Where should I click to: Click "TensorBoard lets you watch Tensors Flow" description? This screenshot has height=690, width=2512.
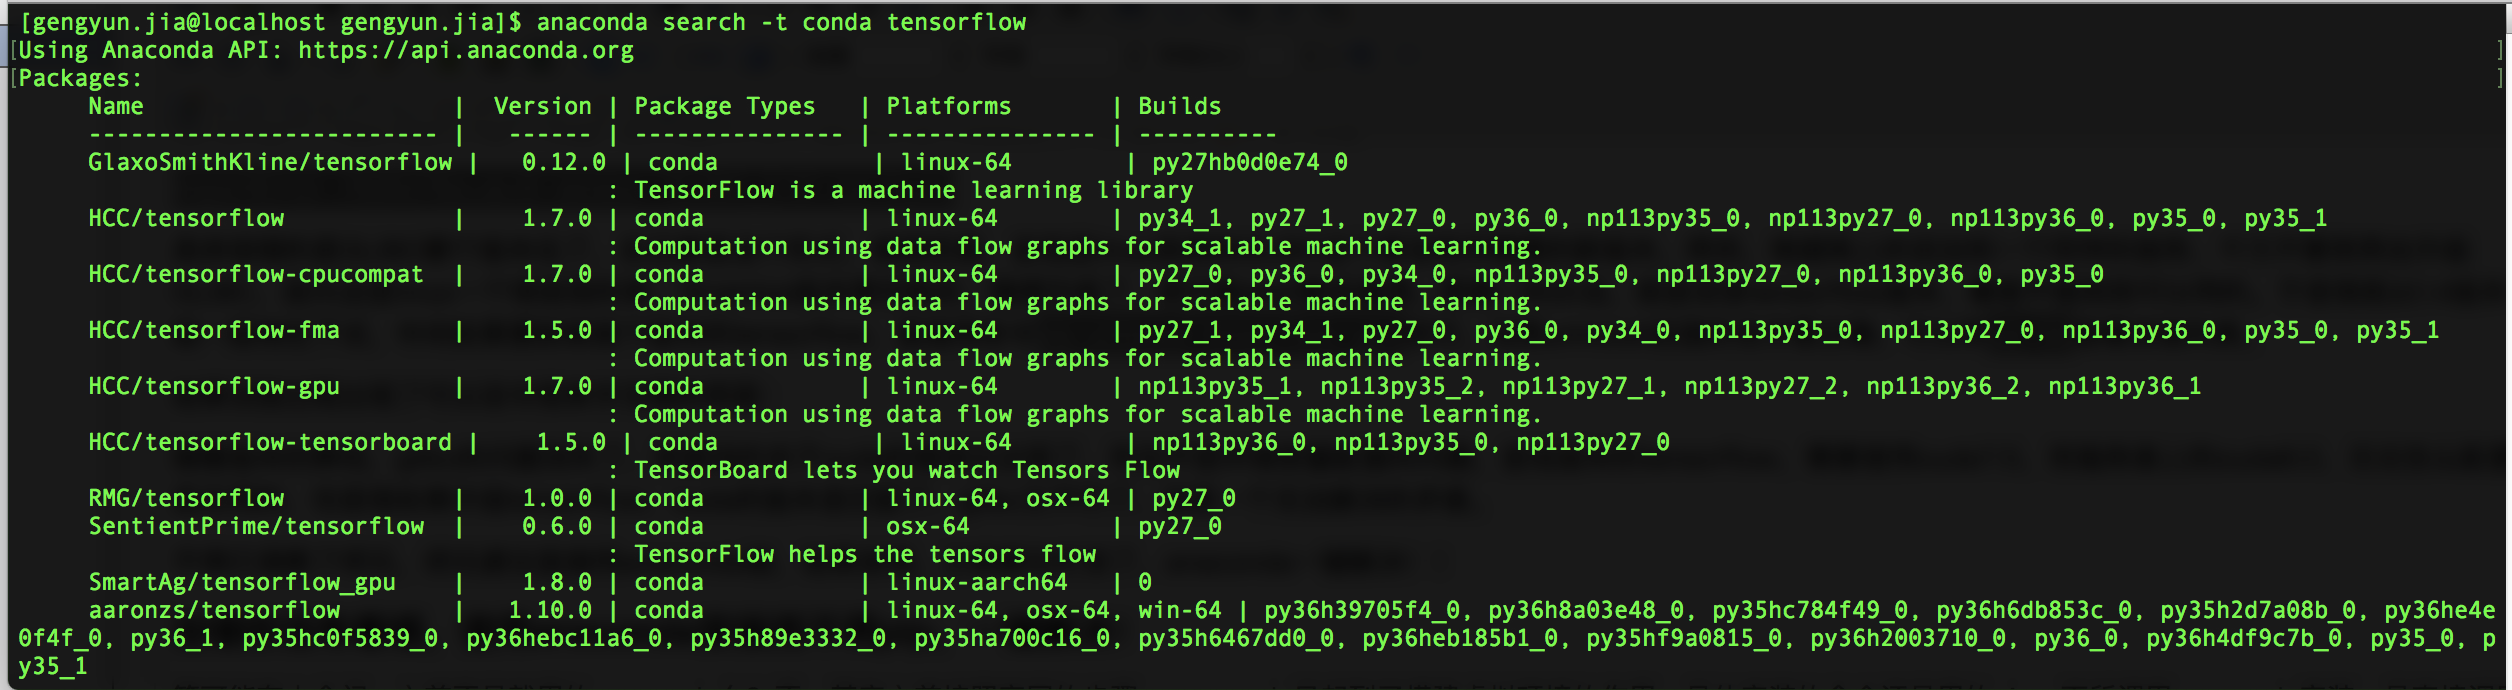click(907, 470)
